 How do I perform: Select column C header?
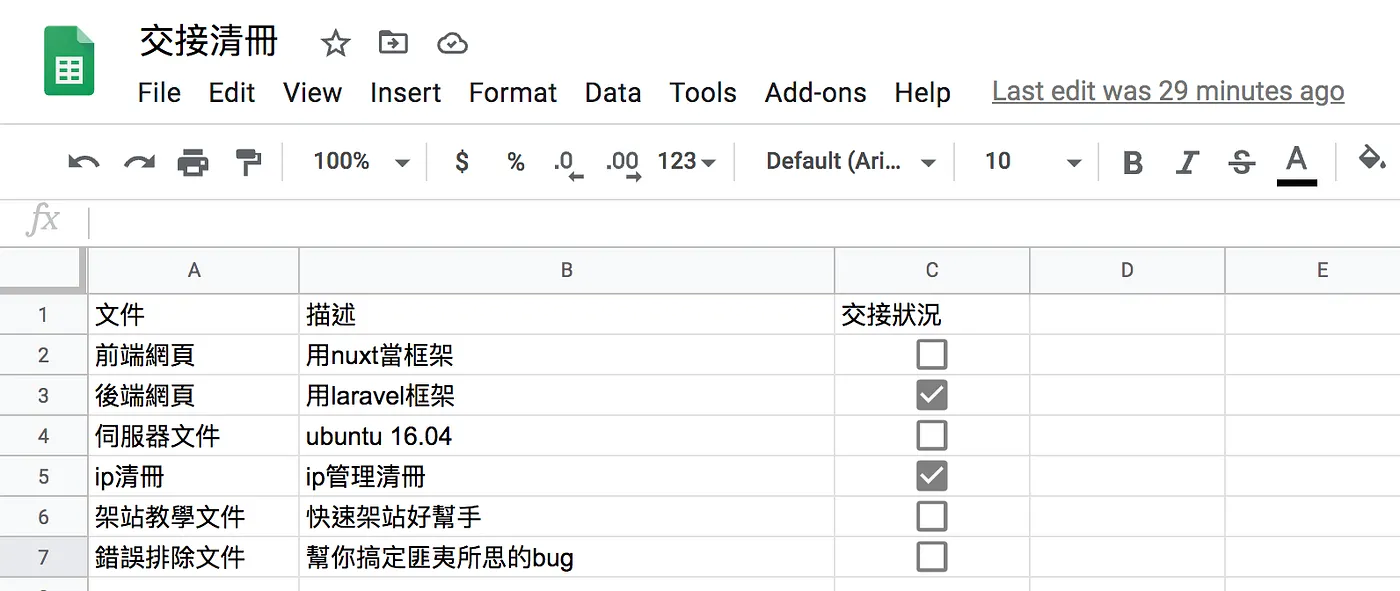(932, 270)
